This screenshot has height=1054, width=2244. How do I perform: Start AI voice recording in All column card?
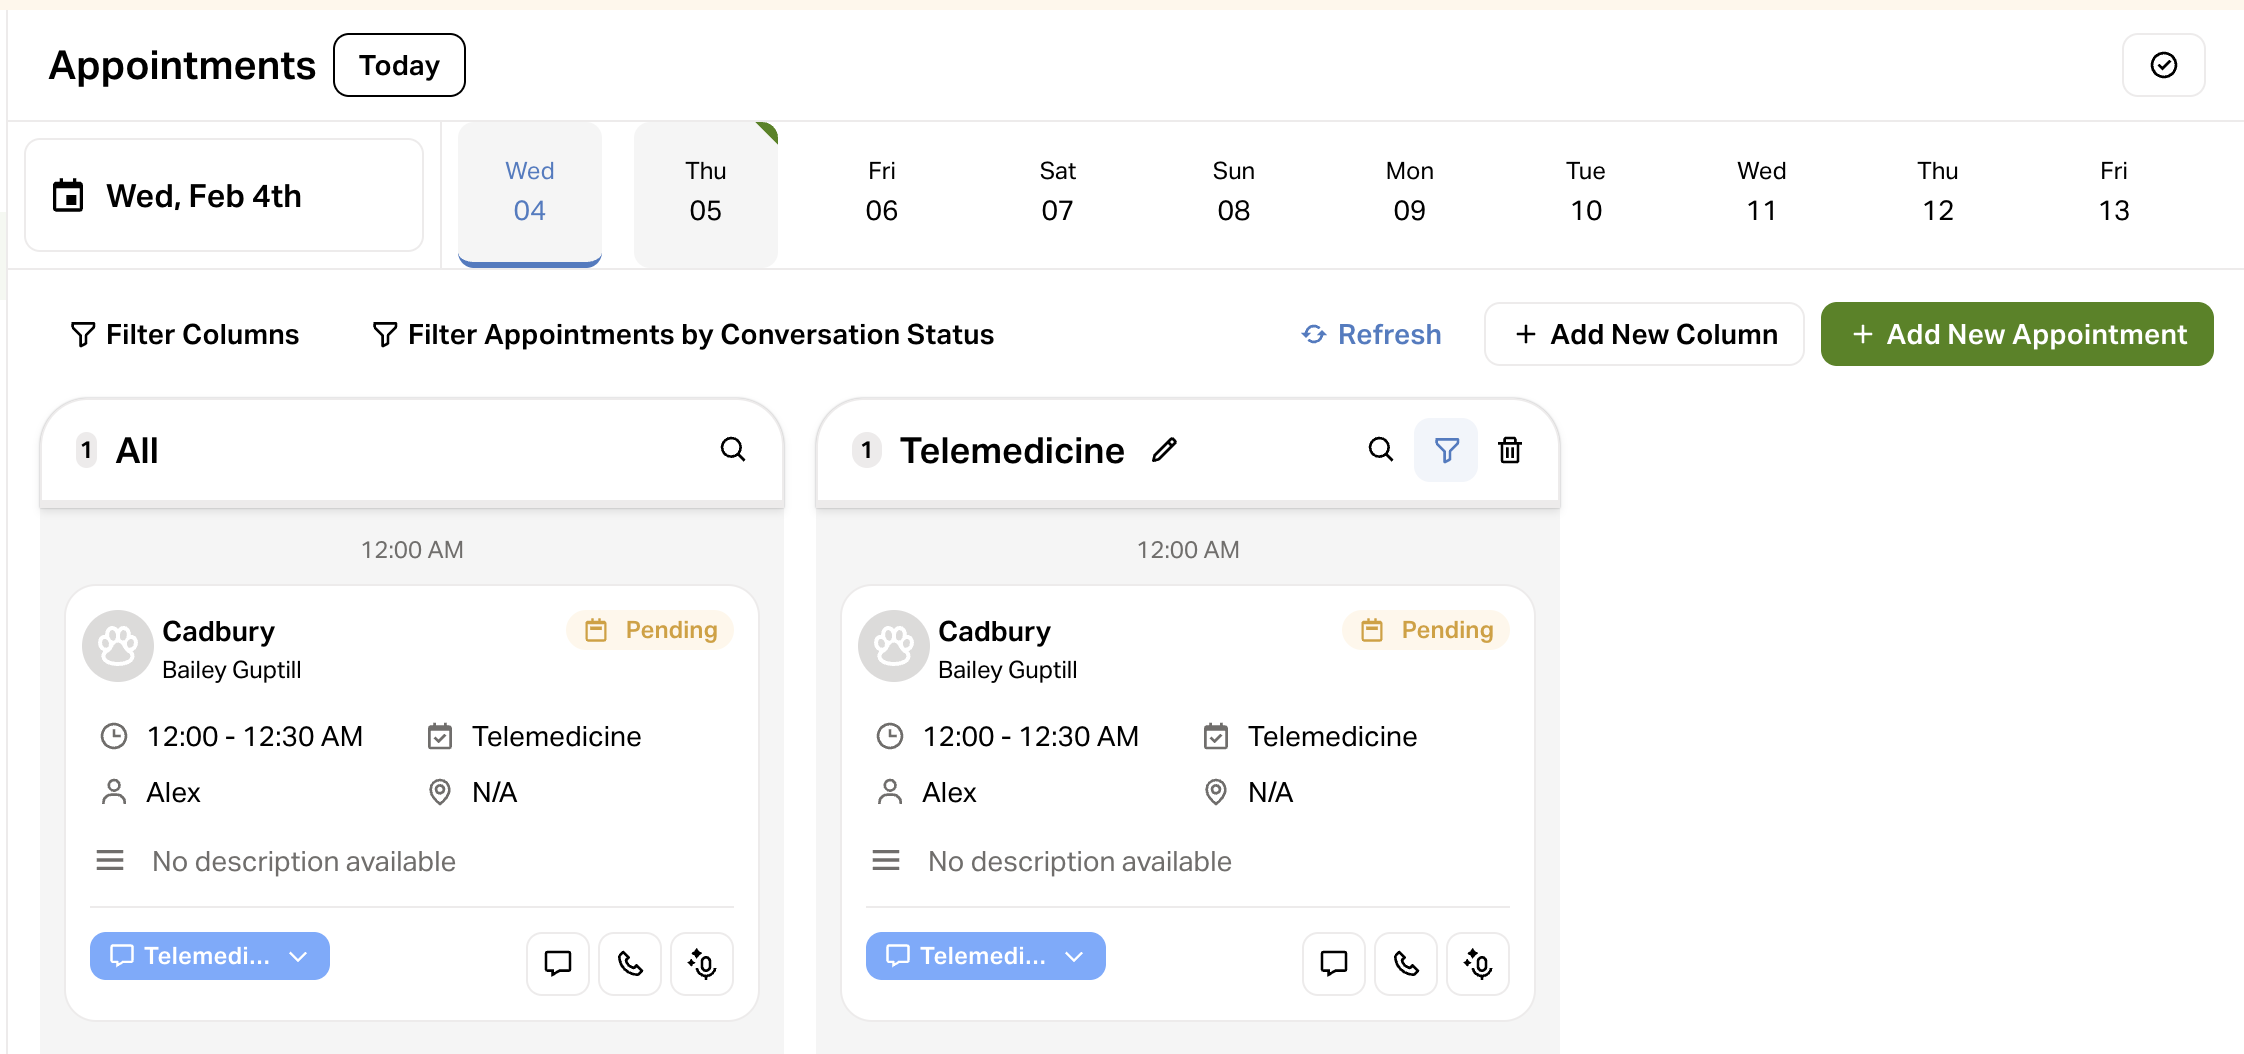[702, 963]
